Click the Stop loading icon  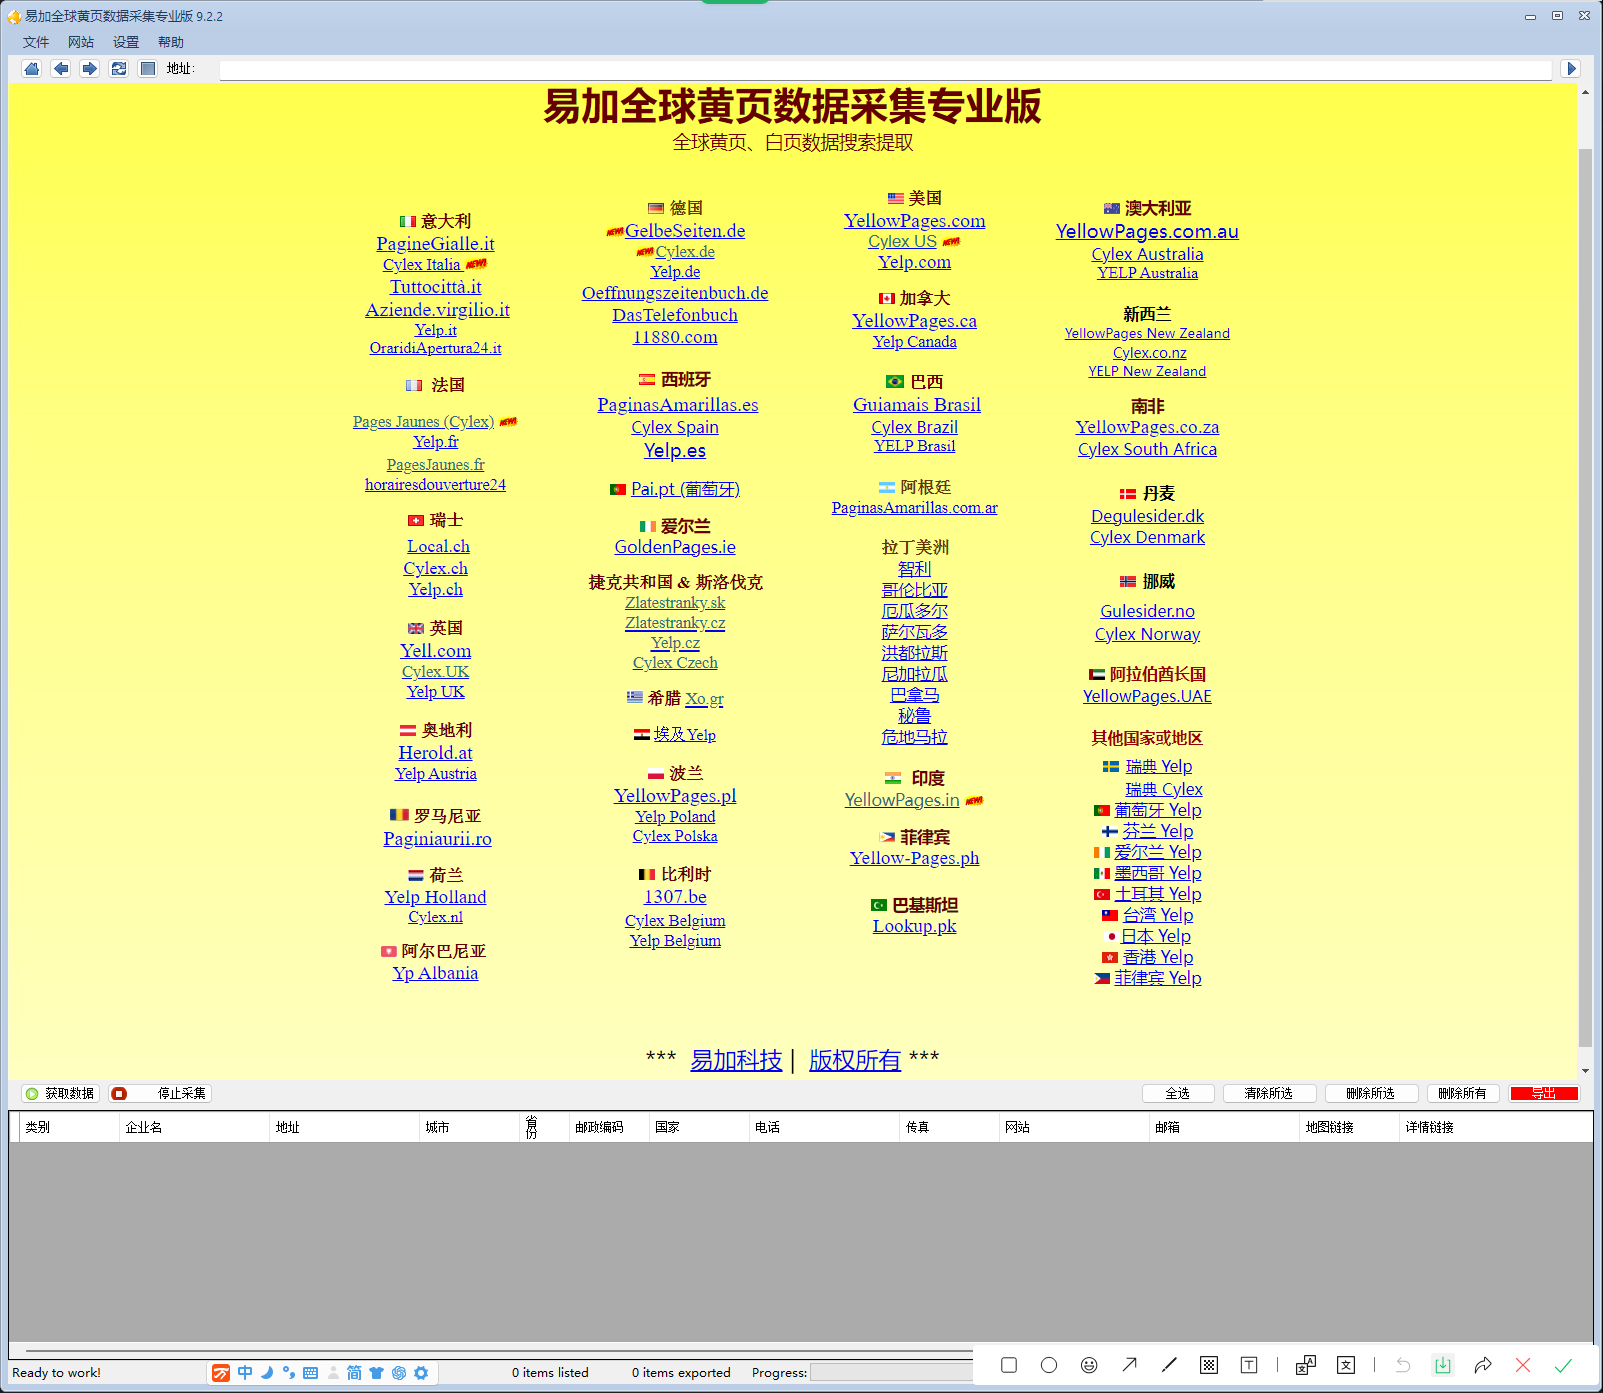coord(148,68)
